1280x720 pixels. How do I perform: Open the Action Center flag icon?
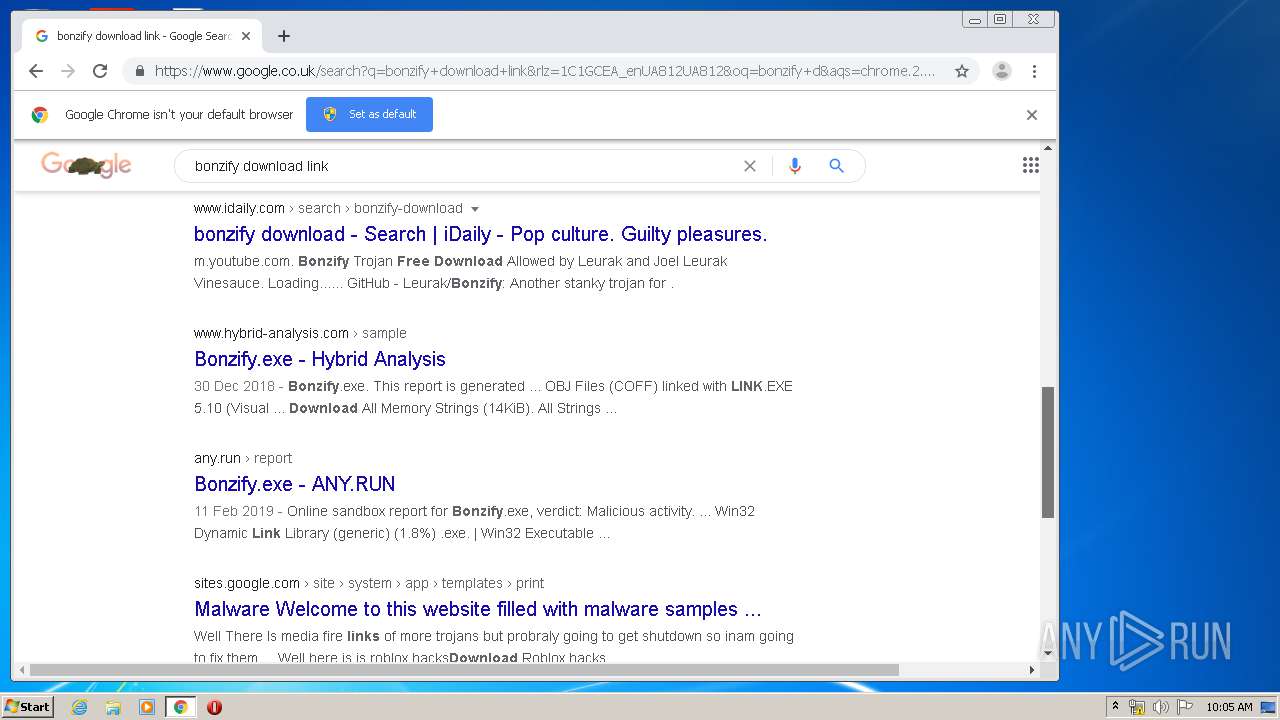click(x=1185, y=707)
